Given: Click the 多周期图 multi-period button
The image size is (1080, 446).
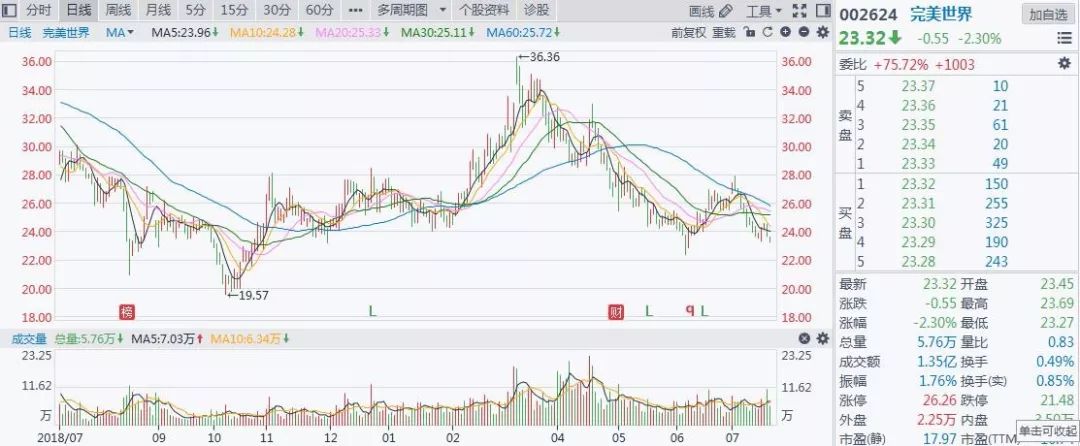Looking at the screenshot, I should 402,10.
